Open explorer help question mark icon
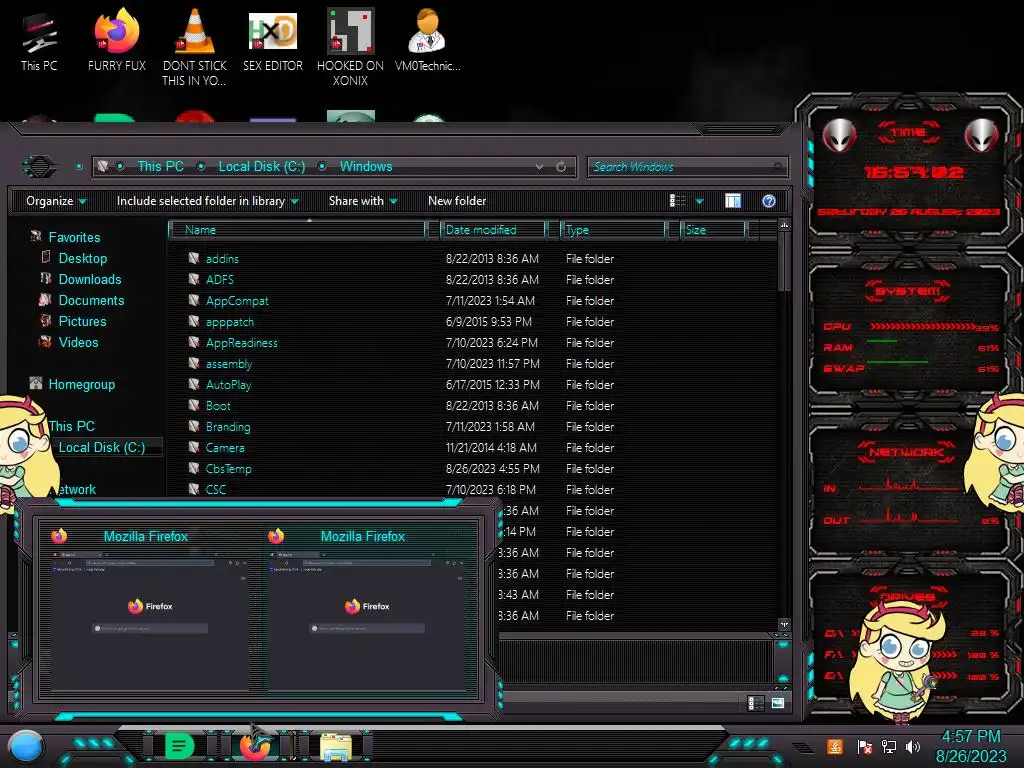The image size is (1024, 768). (769, 201)
